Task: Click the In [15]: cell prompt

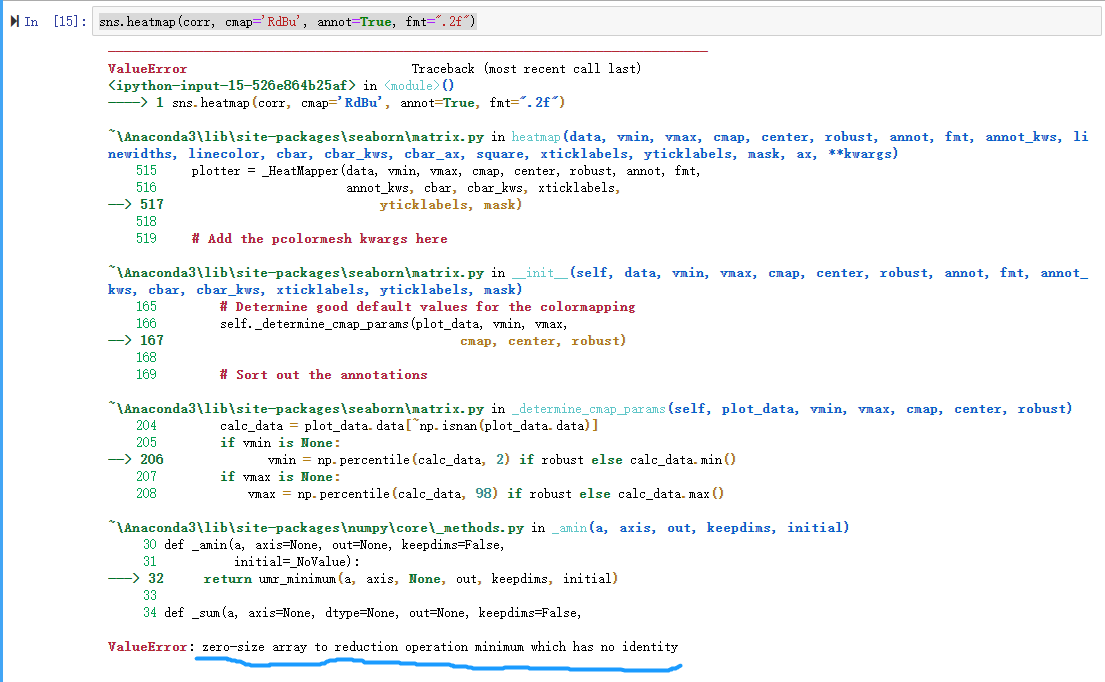Action: pyautogui.click(x=55, y=22)
